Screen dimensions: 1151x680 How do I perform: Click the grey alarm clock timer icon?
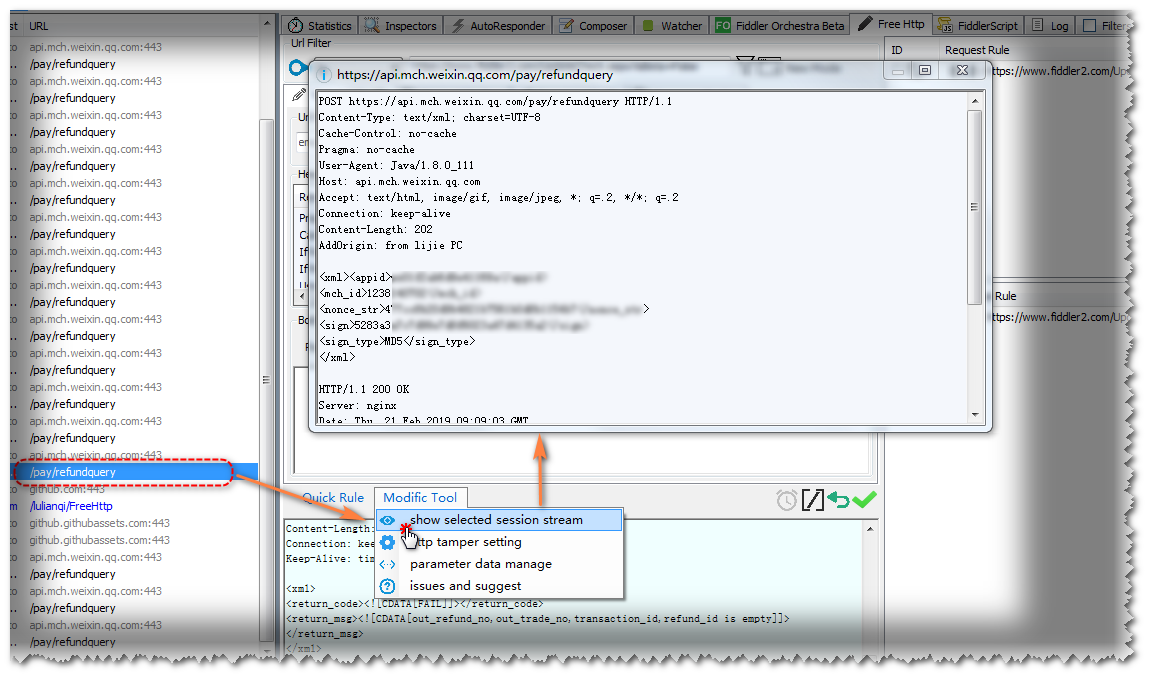pos(786,500)
